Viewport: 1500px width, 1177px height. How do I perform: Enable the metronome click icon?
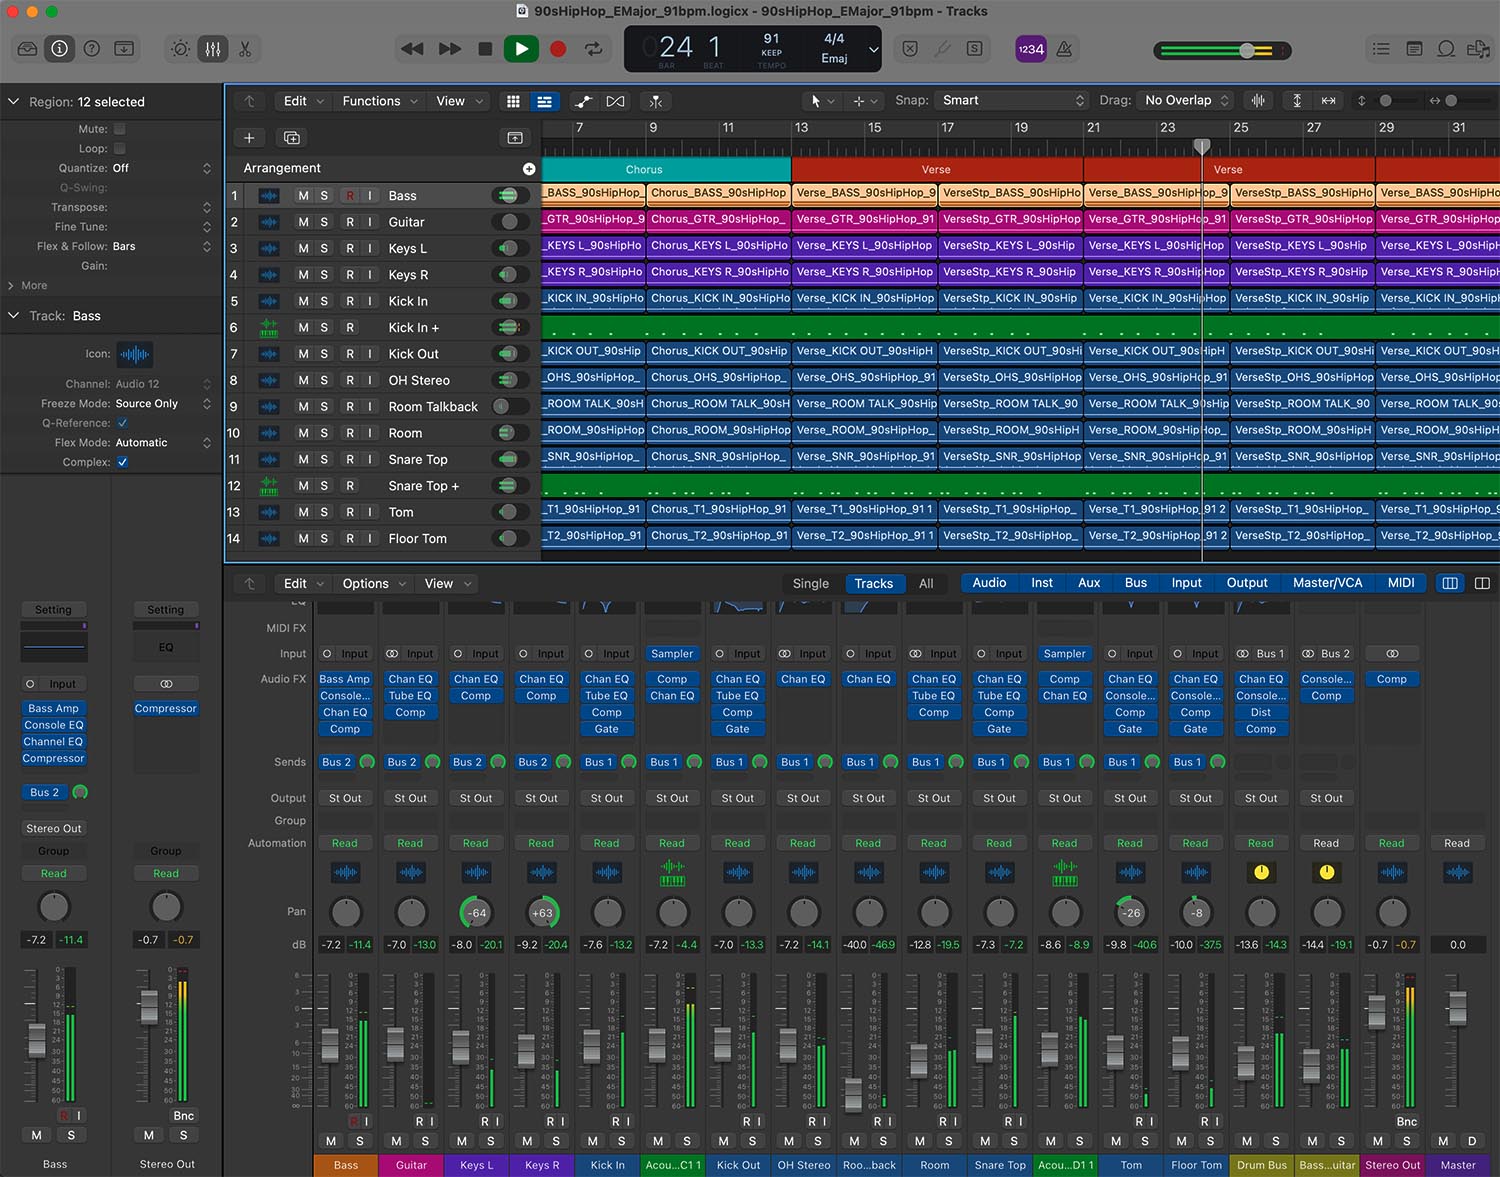pos(1064,49)
